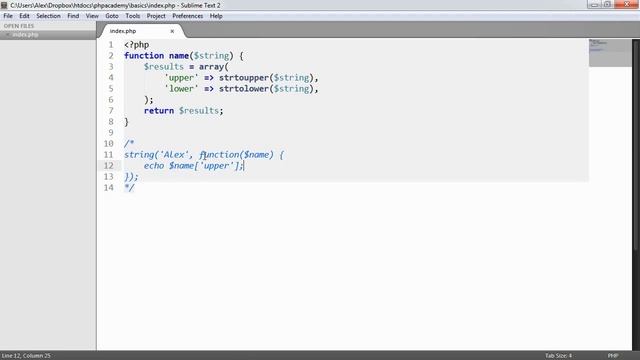Click line number 2 in gutter

[111, 56]
